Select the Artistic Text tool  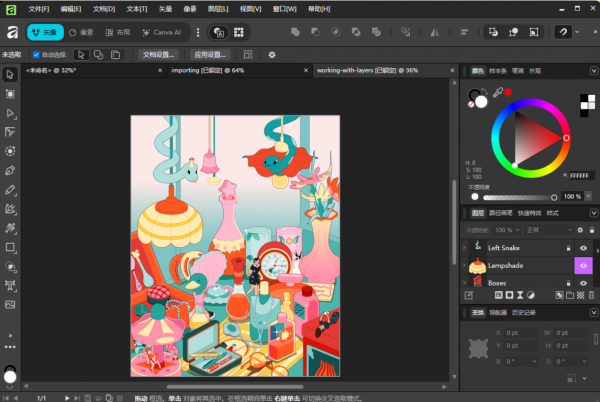[x=10, y=285]
